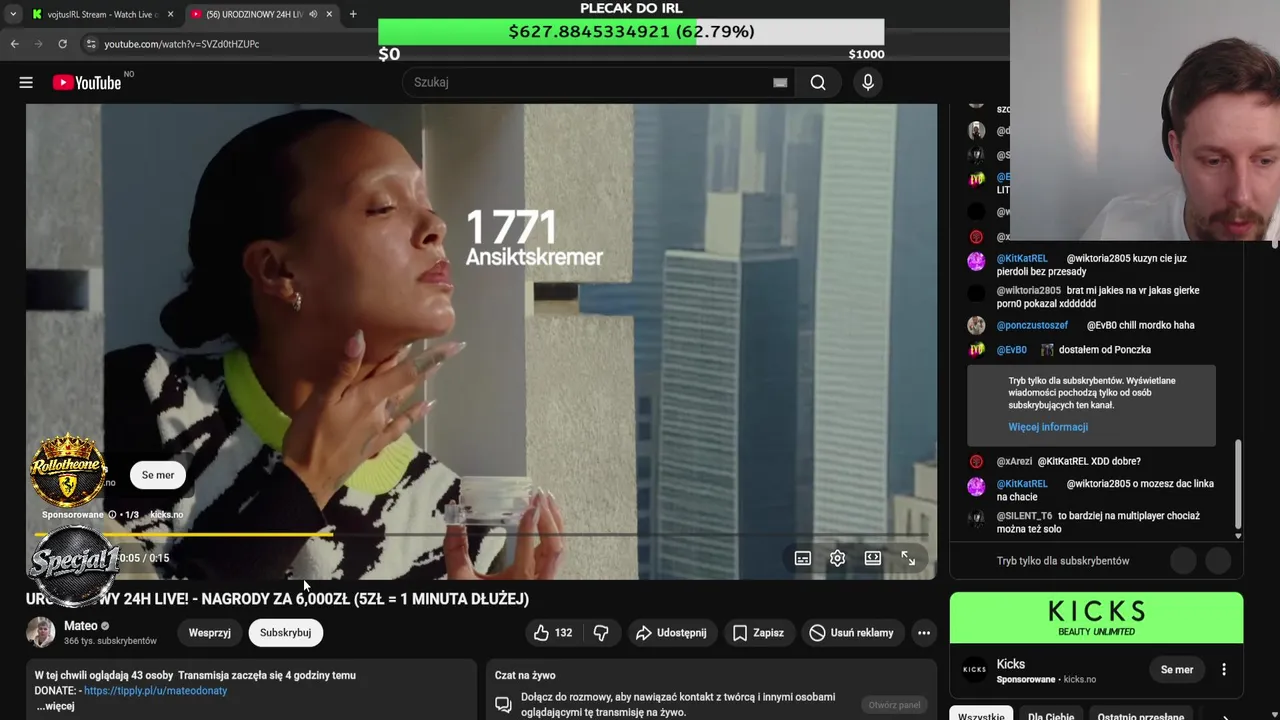Viewport: 1280px width, 720px height.
Task: Click the PLECAK DO IRL donation progress bar
Action: coord(631,32)
